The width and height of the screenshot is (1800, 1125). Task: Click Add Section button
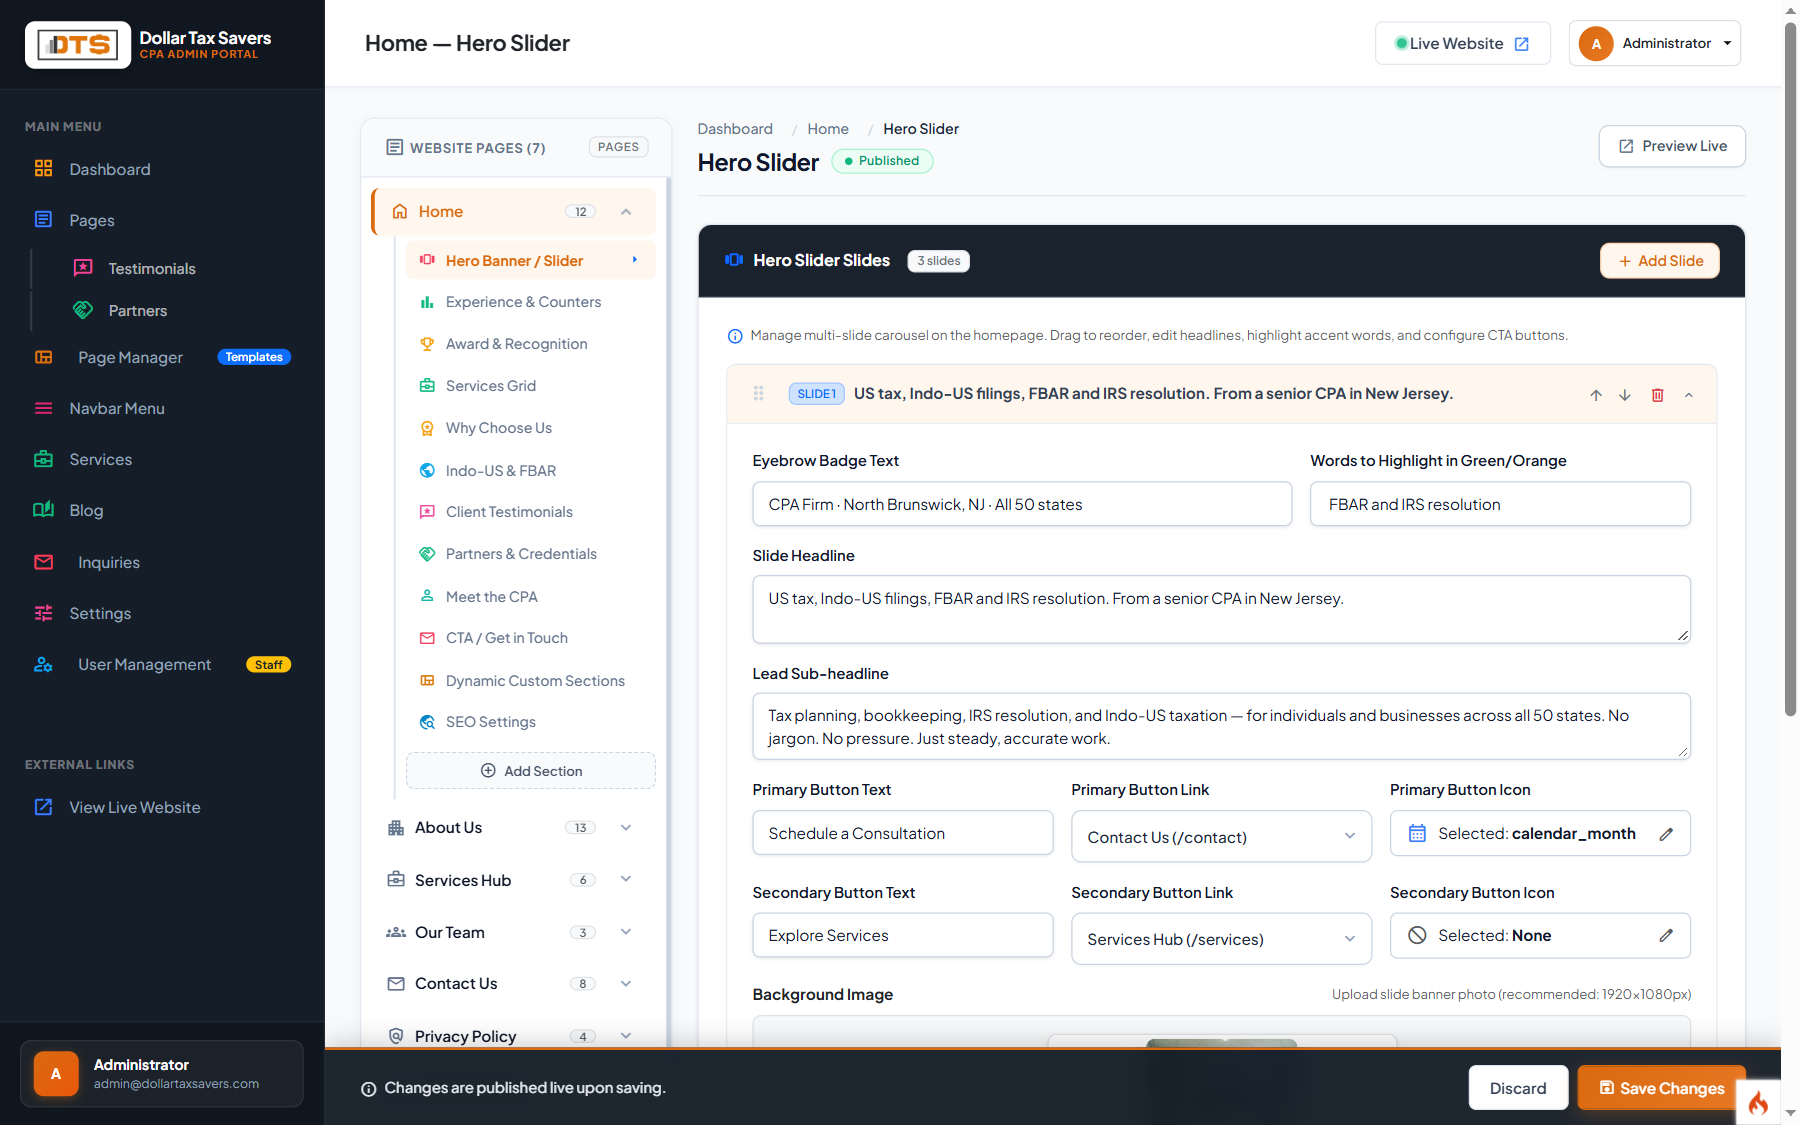coord(531,771)
